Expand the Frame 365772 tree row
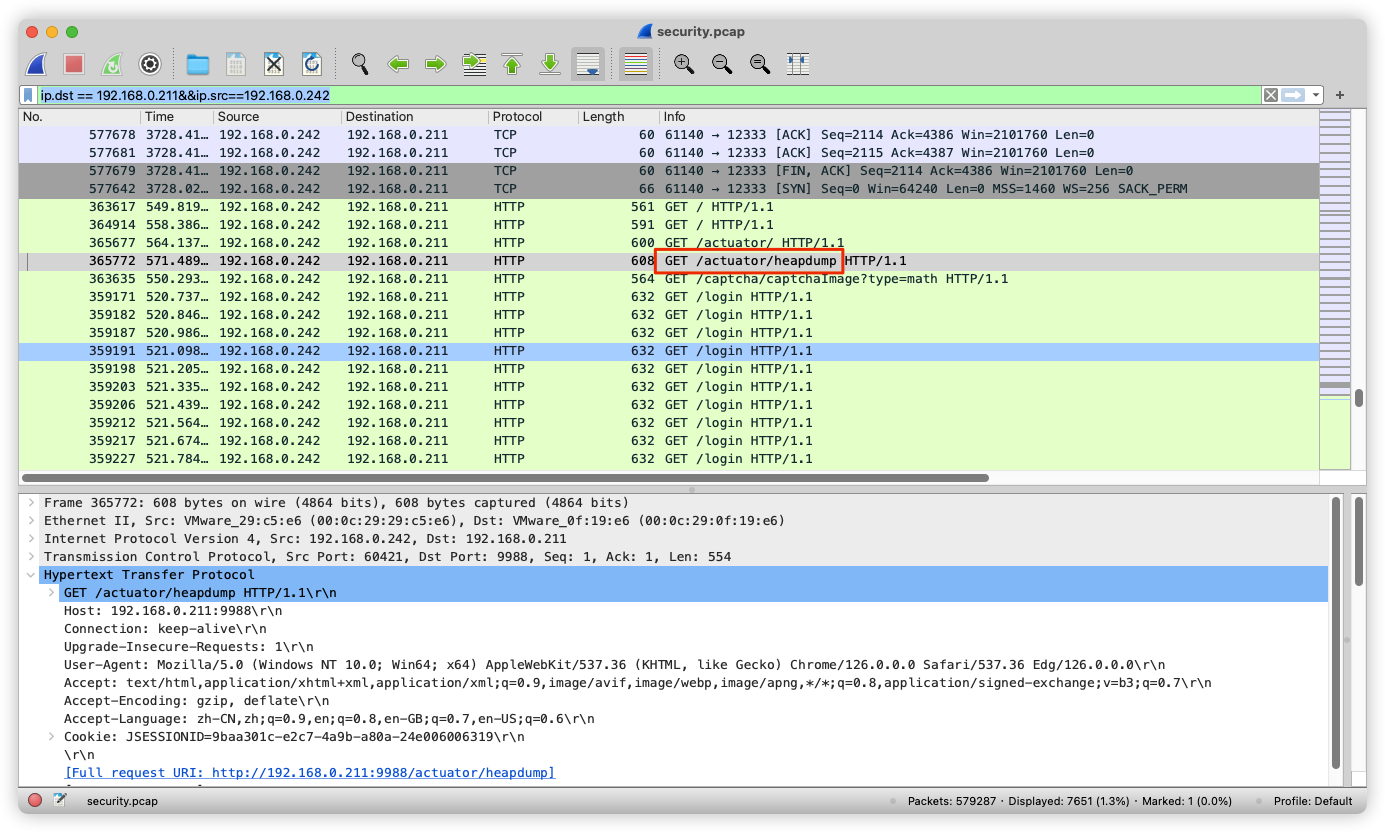The image size is (1385, 832). [32, 503]
